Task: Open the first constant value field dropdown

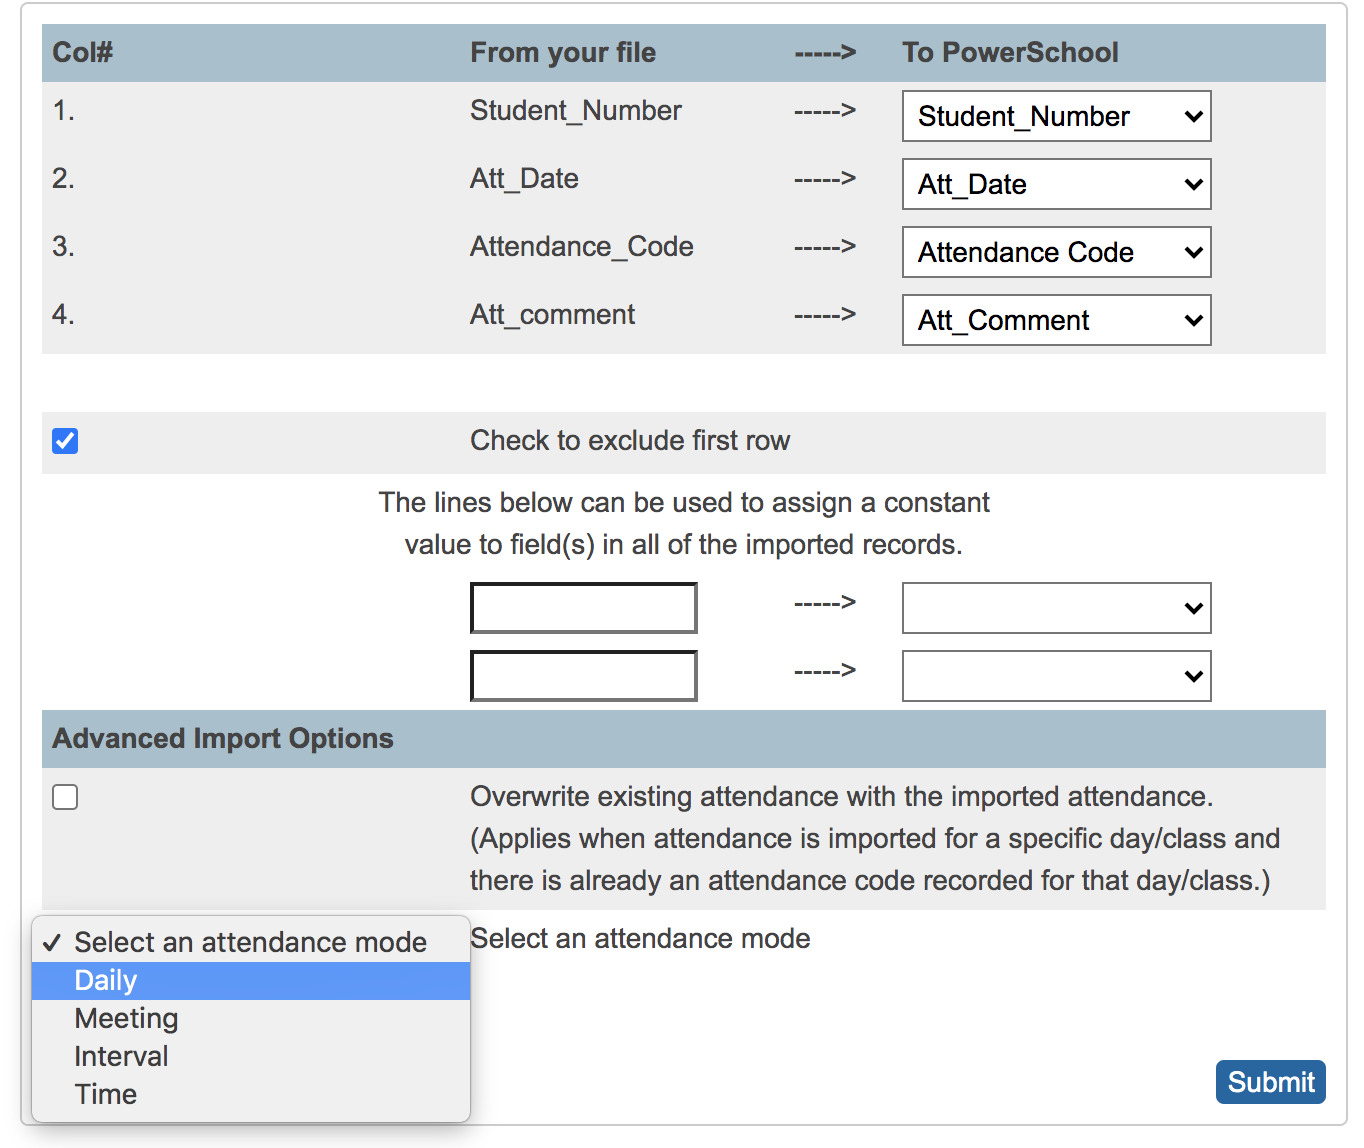Action: click(1056, 608)
